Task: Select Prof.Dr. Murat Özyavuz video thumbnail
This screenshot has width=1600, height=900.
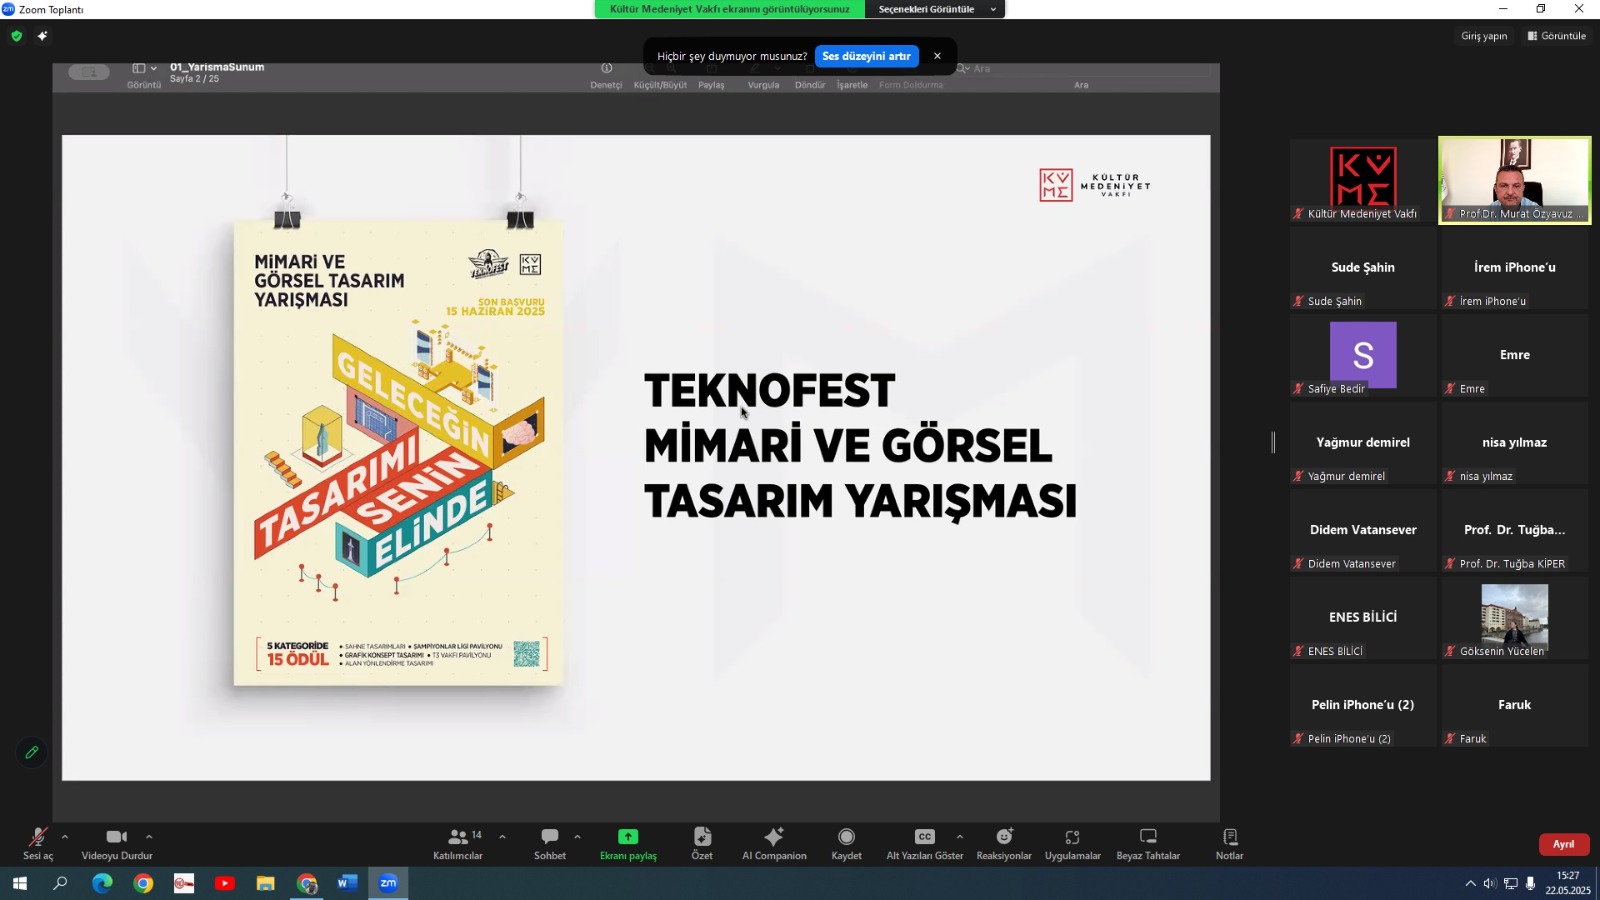Action: tap(1515, 180)
